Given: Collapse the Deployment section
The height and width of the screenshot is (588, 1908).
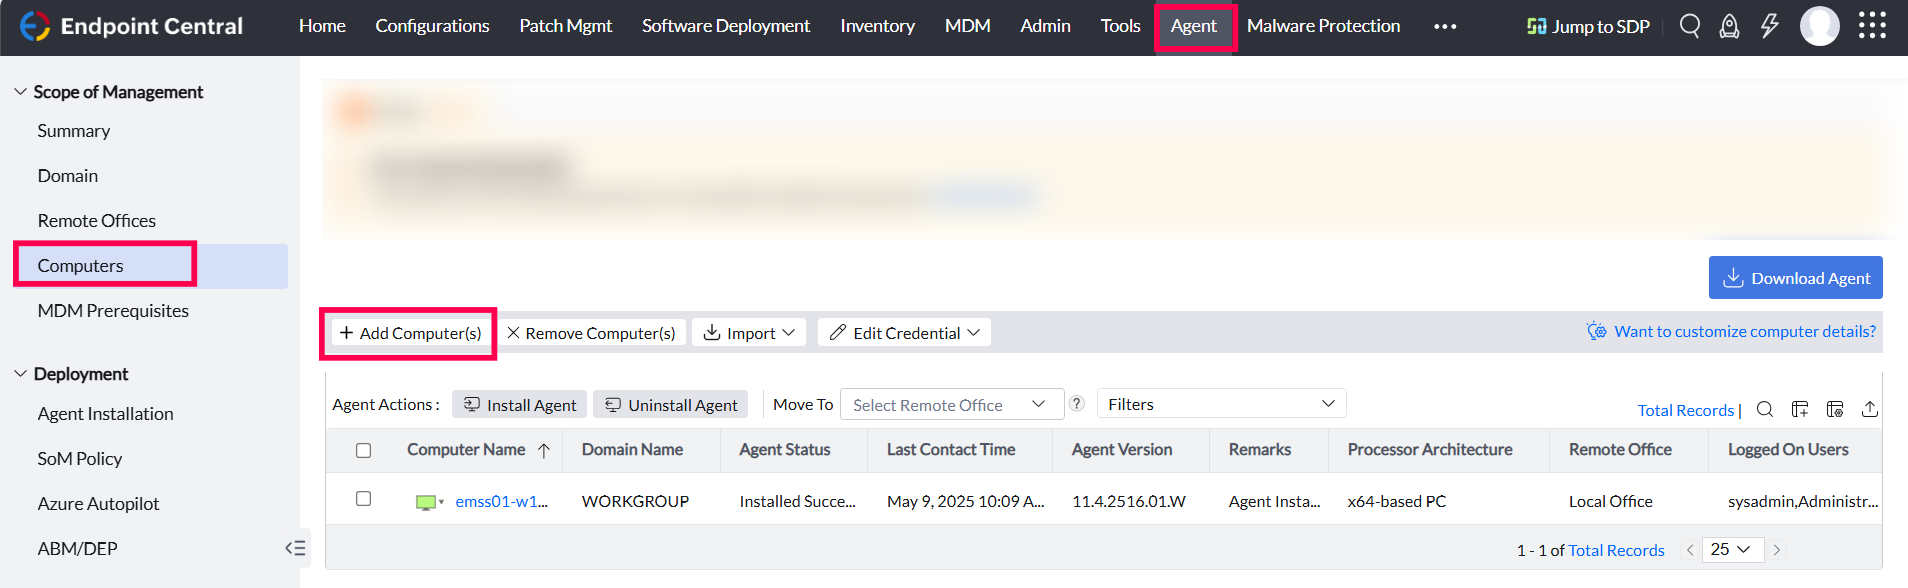Looking at the screenshot, I should (x=20, y=374).
